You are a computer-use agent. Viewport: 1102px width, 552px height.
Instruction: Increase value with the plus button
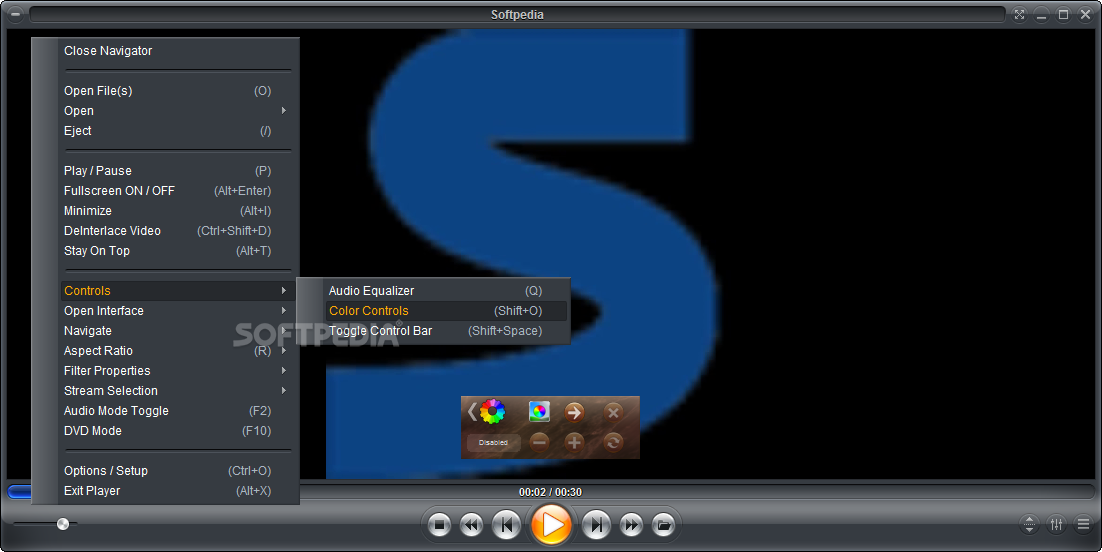pos(574,442)
